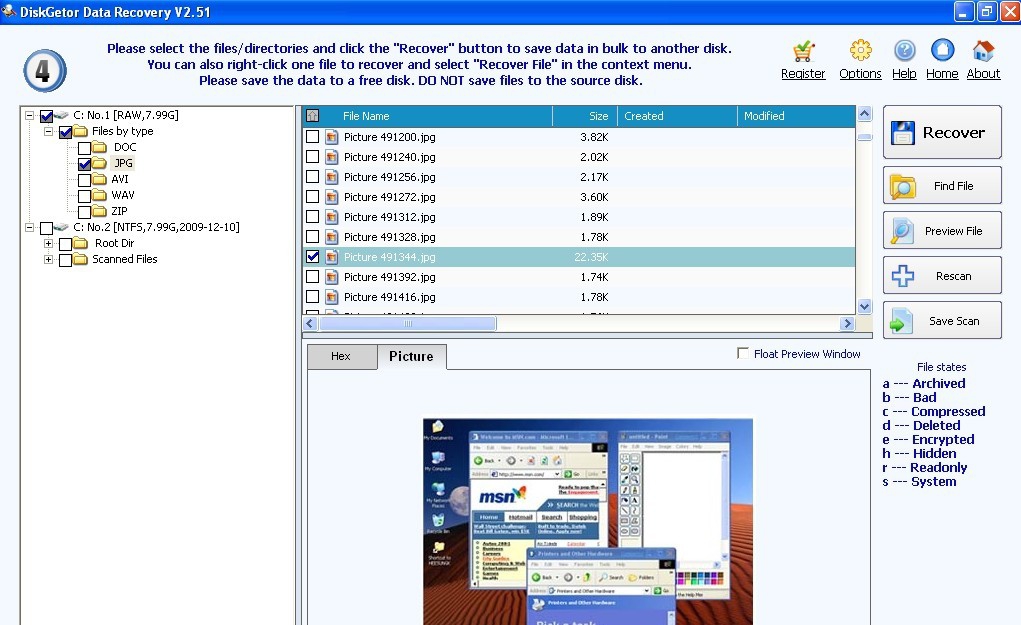Viewport: 1021px width, 625px height.
Task: Click the Help question mark icon
Action: 903,50
